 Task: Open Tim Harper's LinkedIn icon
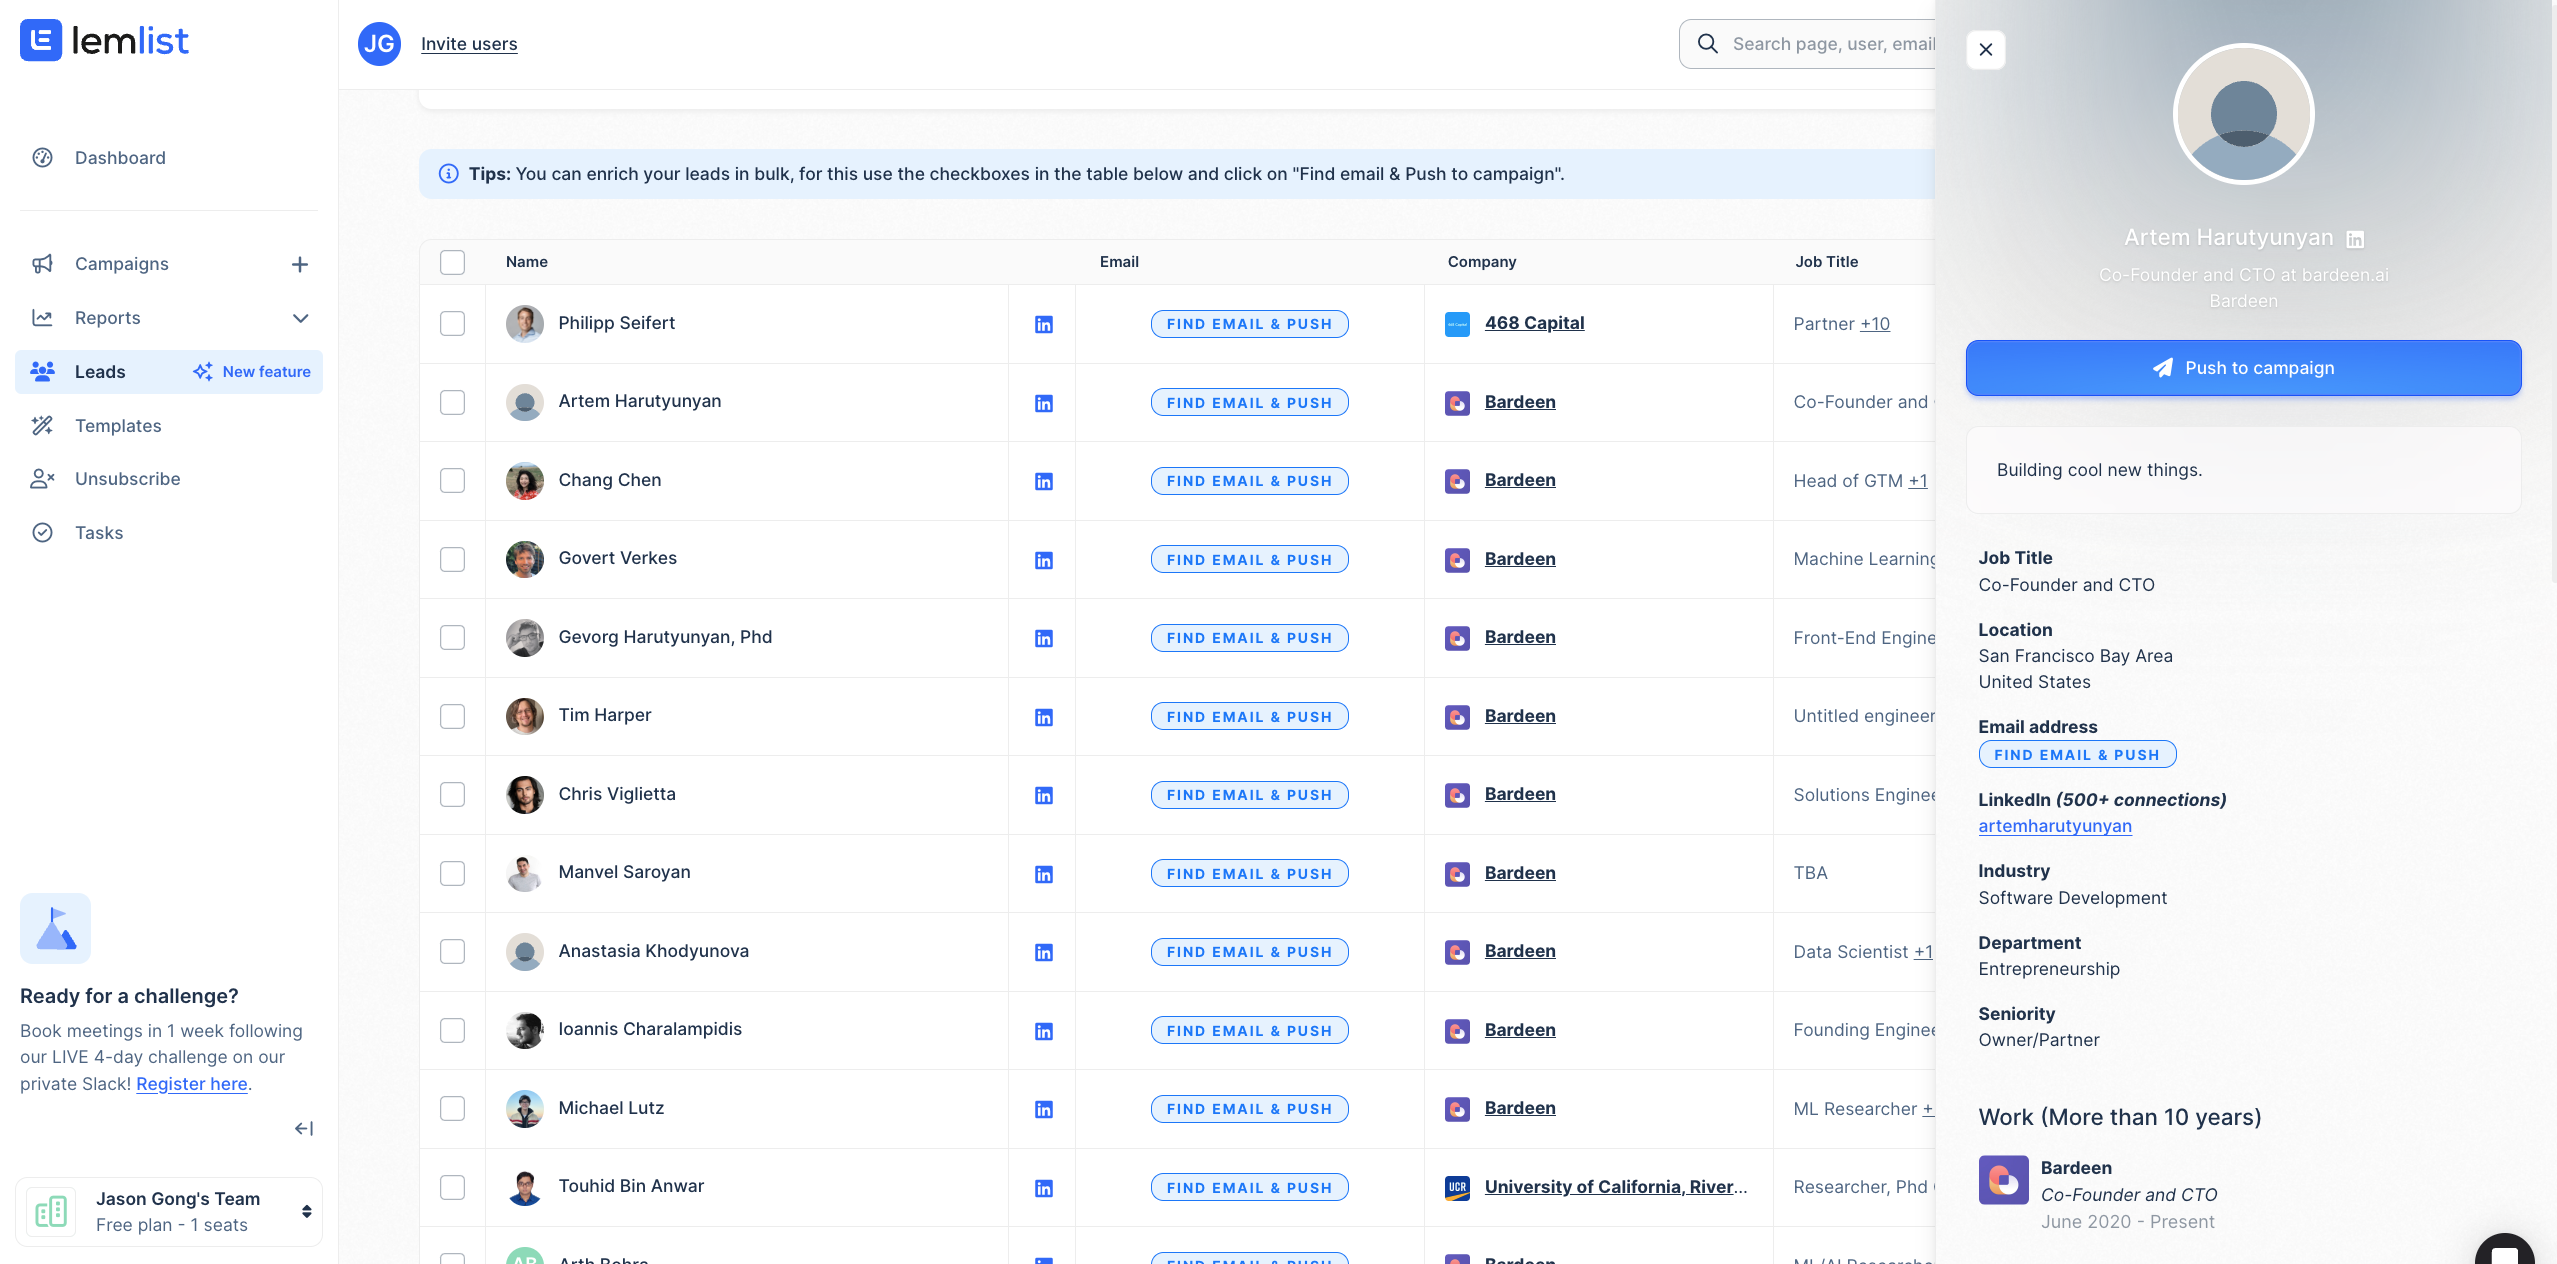1043,717
